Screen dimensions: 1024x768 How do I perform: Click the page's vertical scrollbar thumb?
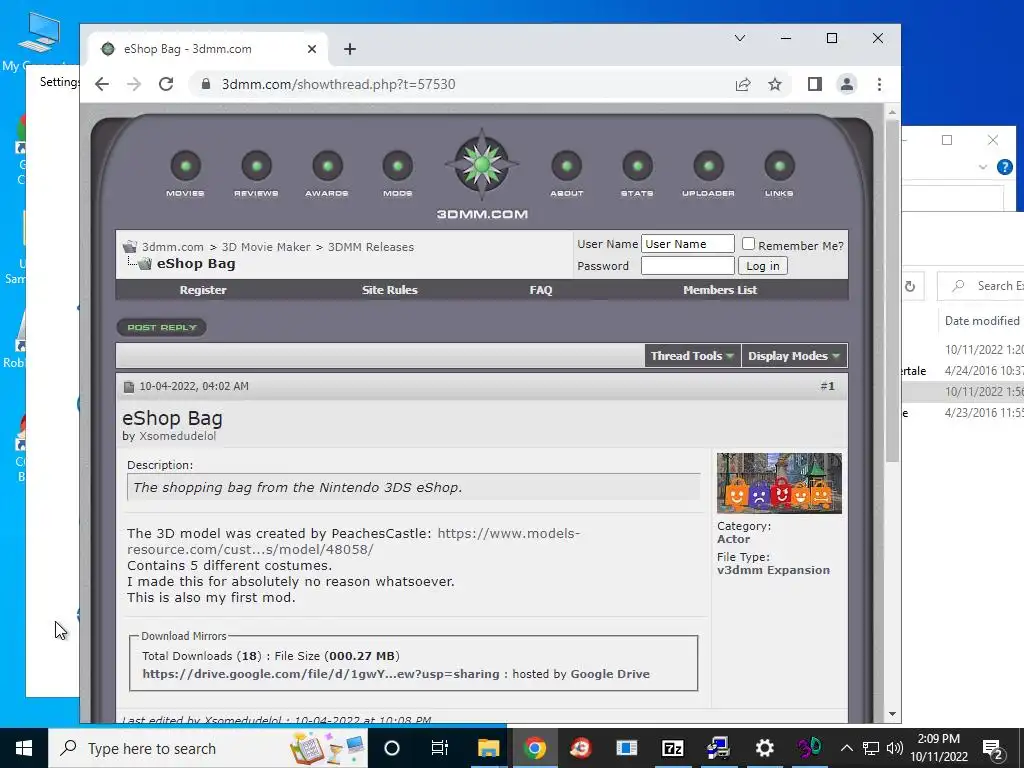(x=892, y=291)
